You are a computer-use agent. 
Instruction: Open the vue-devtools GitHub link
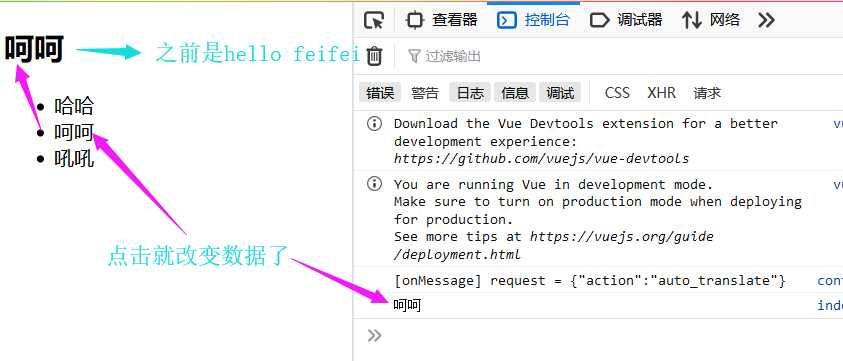pyautogui.click(x=541, y=159)
